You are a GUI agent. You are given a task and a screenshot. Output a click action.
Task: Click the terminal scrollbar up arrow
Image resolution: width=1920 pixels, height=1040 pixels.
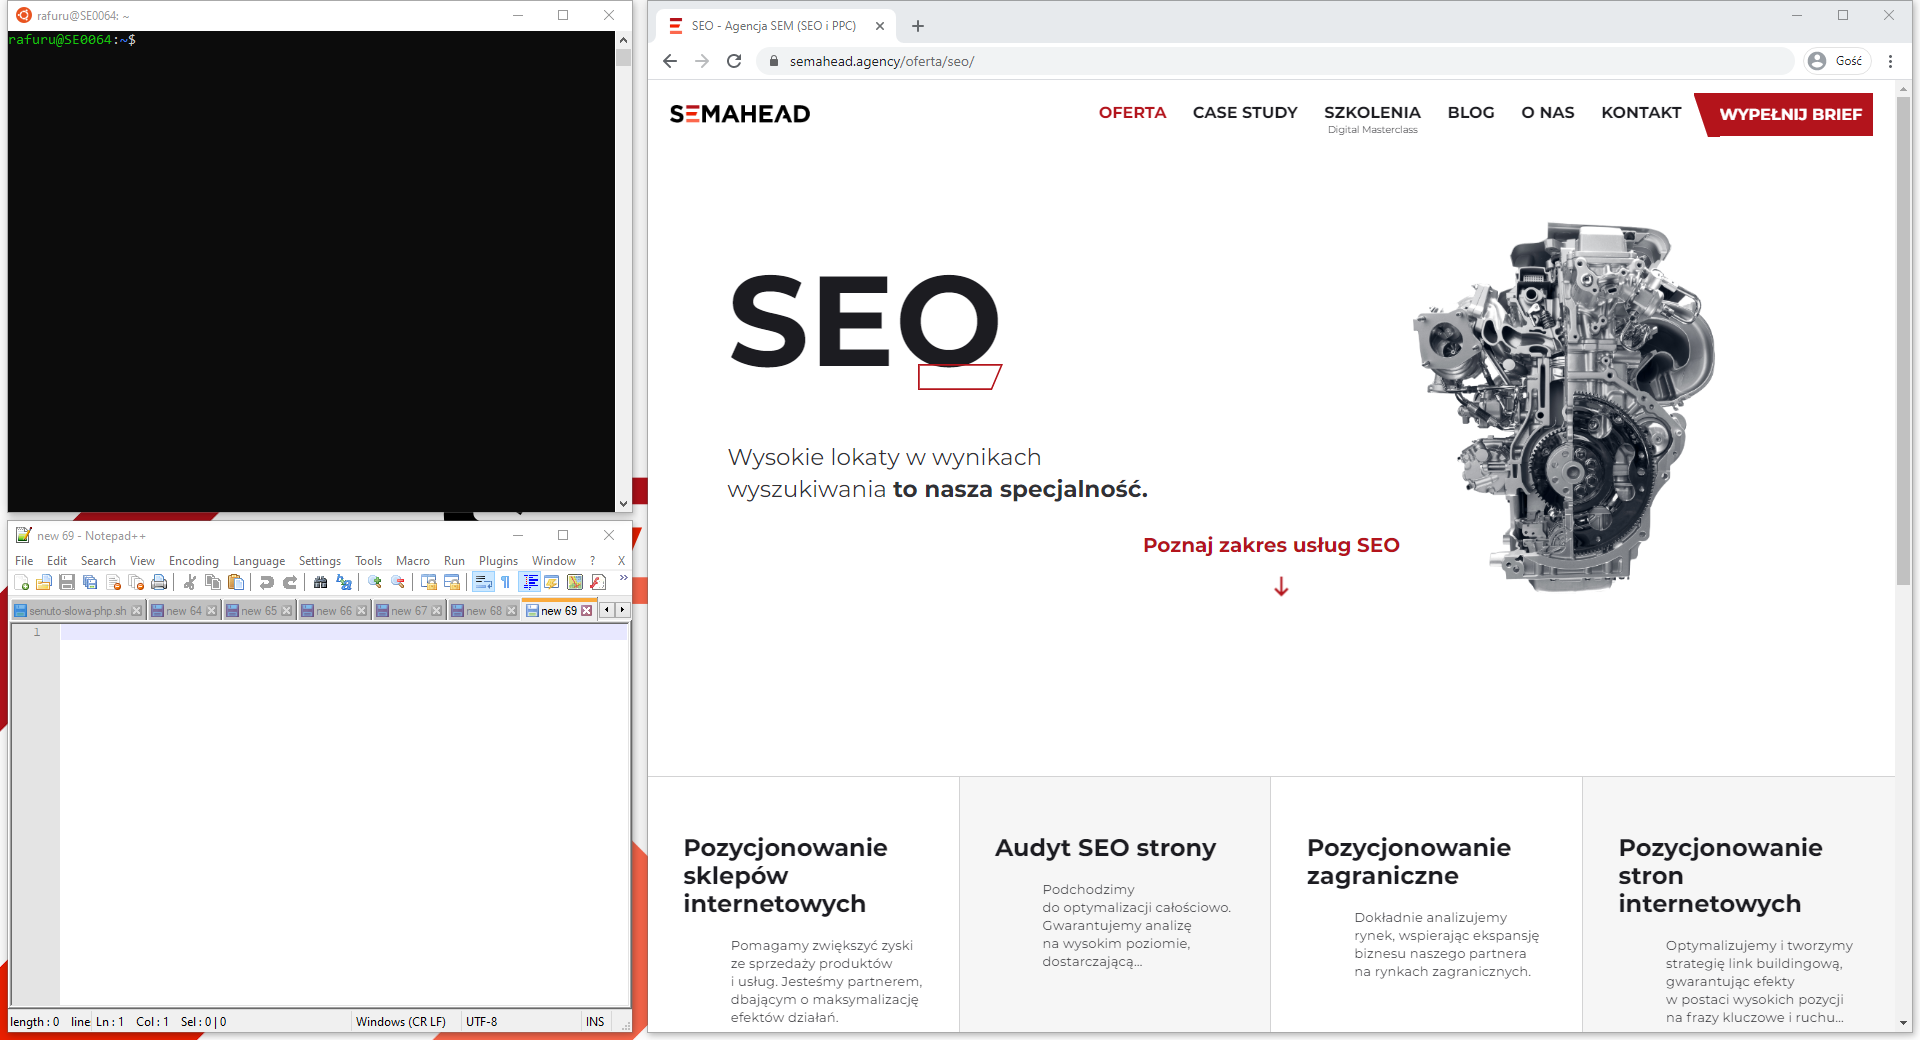(x=623, y=40)
